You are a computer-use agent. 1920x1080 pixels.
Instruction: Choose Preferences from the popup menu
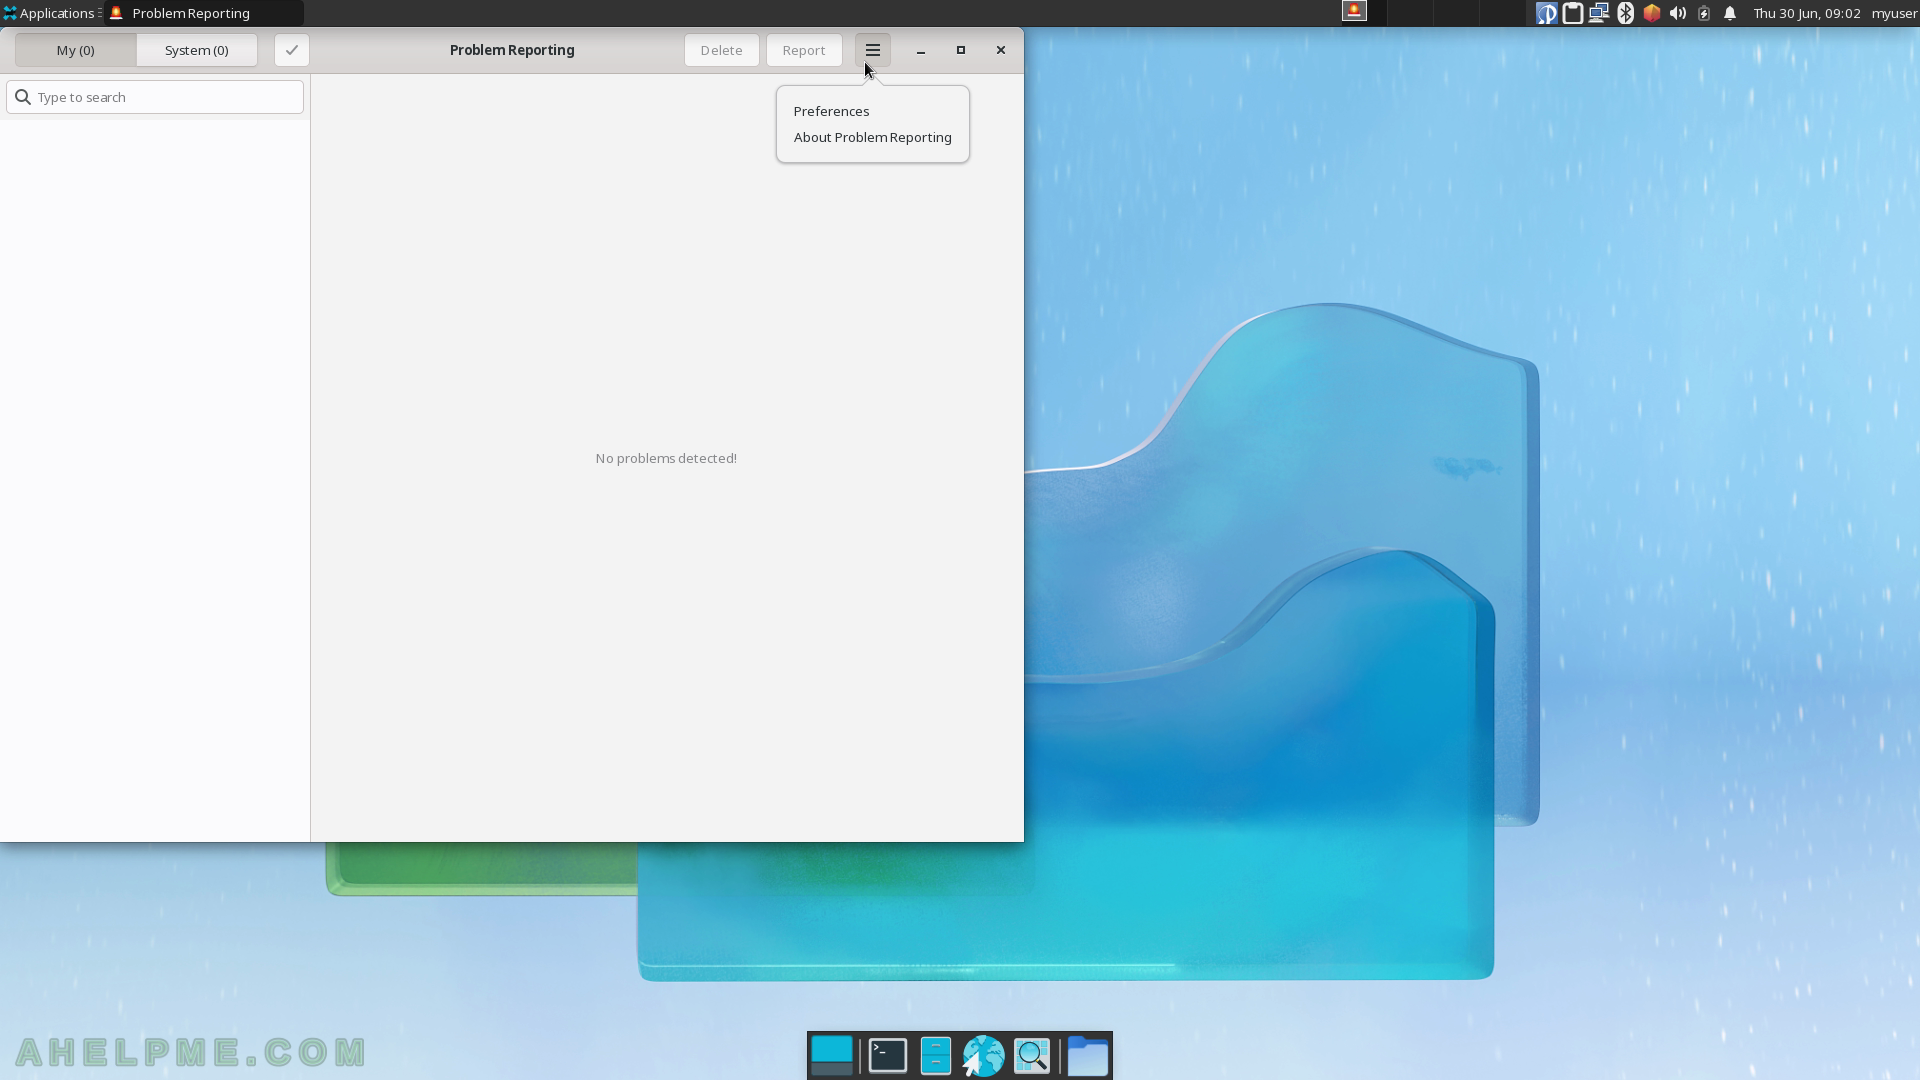[831, 111]
